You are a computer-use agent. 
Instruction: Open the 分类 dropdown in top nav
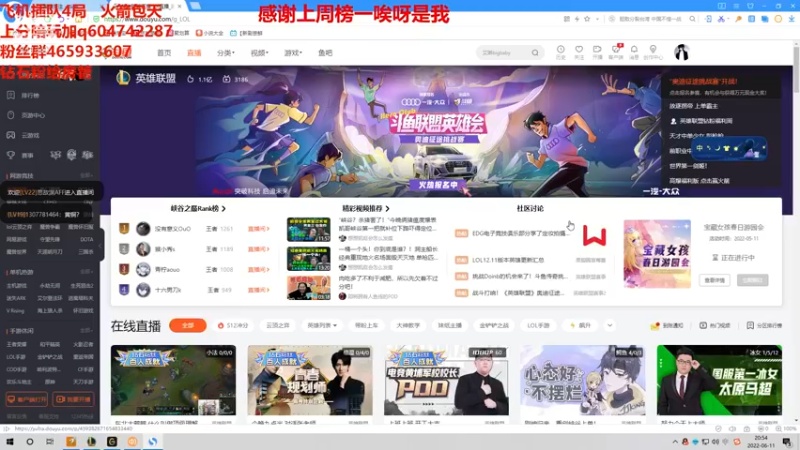(226, 53)
